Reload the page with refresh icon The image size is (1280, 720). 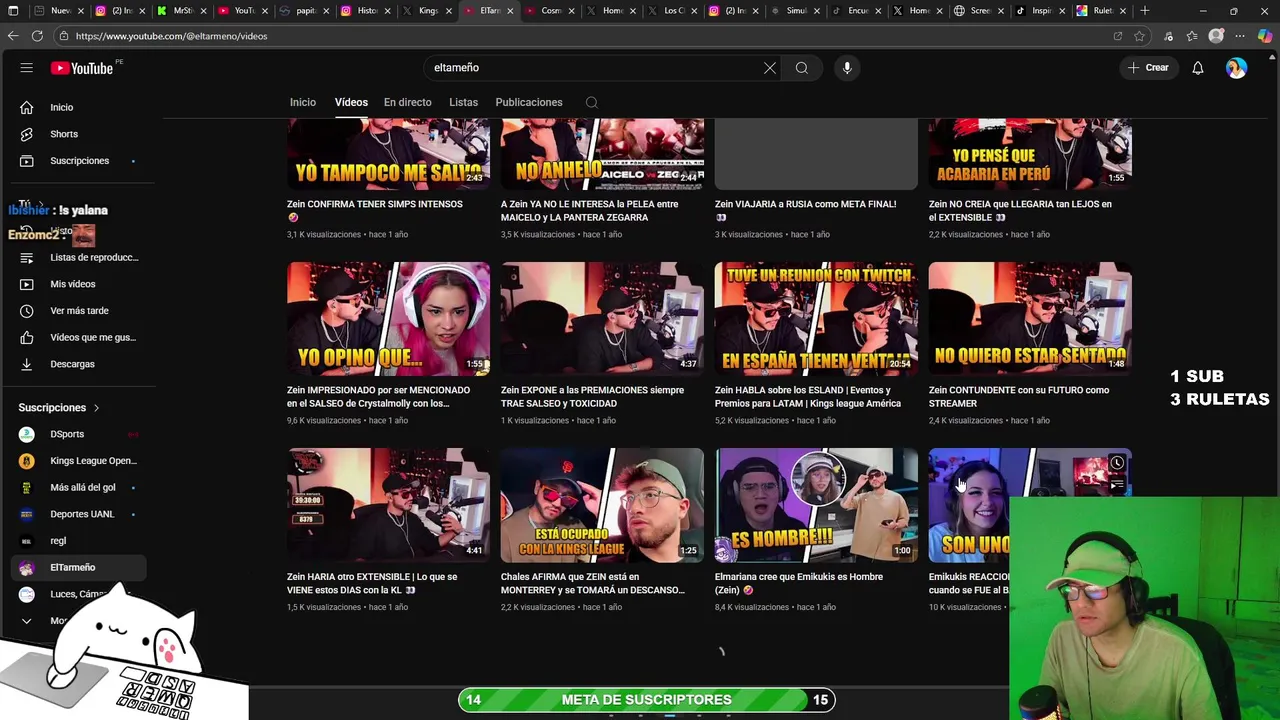(37, 36)
